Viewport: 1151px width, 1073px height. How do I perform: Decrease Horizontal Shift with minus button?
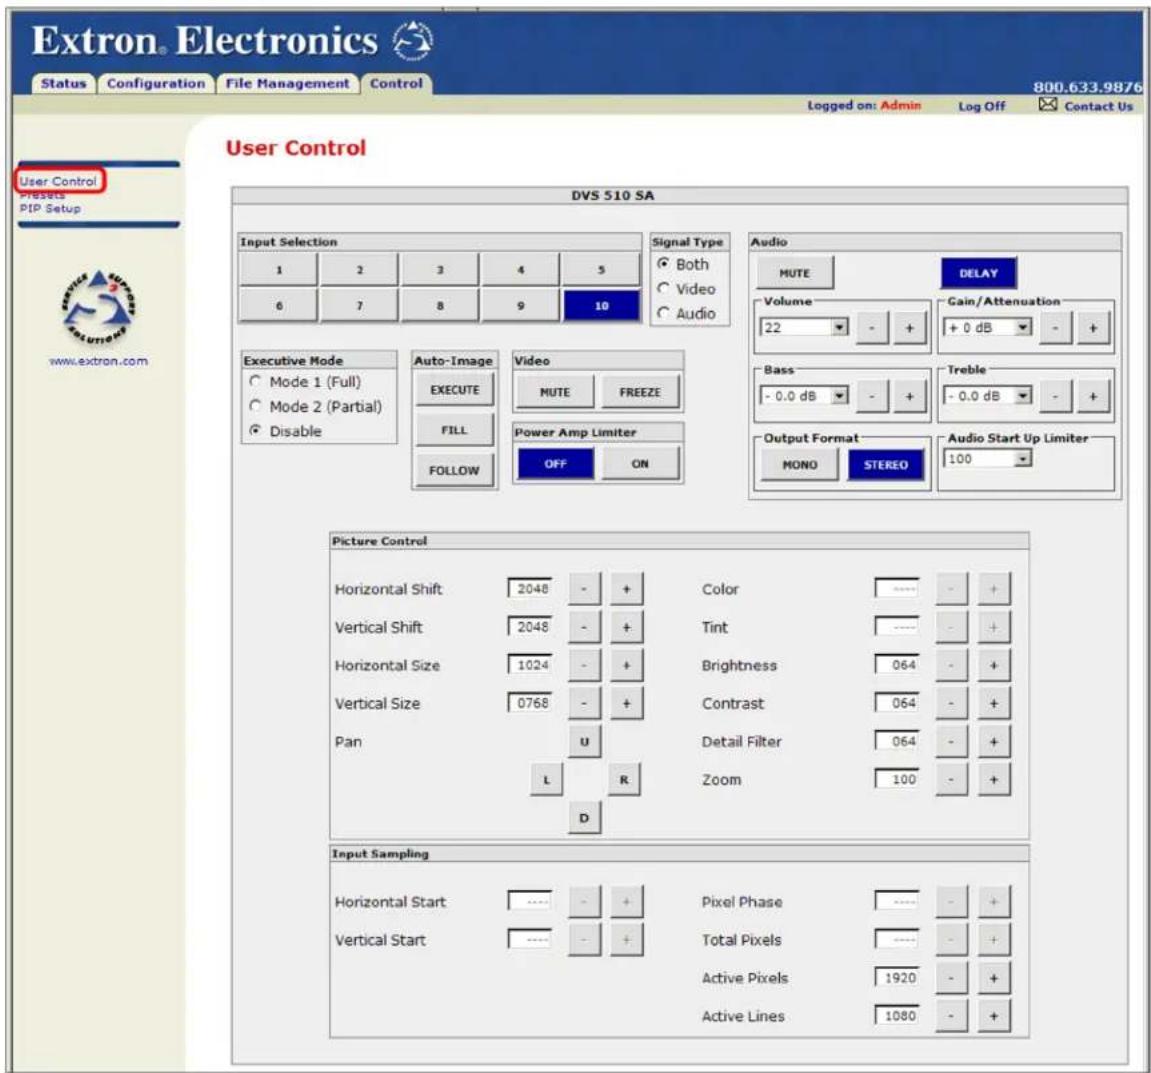[584, 589]
